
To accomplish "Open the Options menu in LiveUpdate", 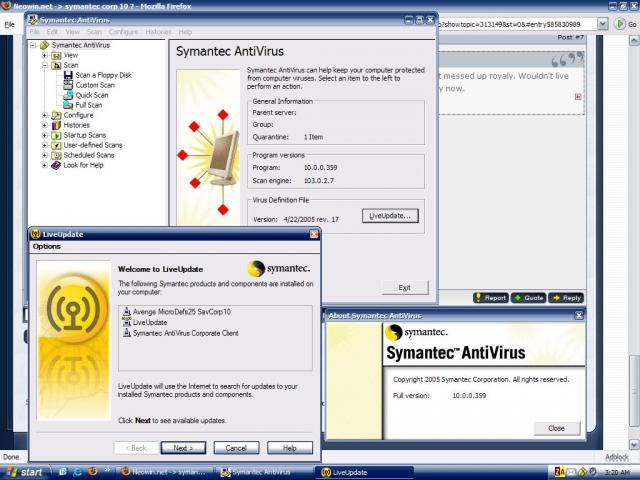I will [x=47, y=247].
